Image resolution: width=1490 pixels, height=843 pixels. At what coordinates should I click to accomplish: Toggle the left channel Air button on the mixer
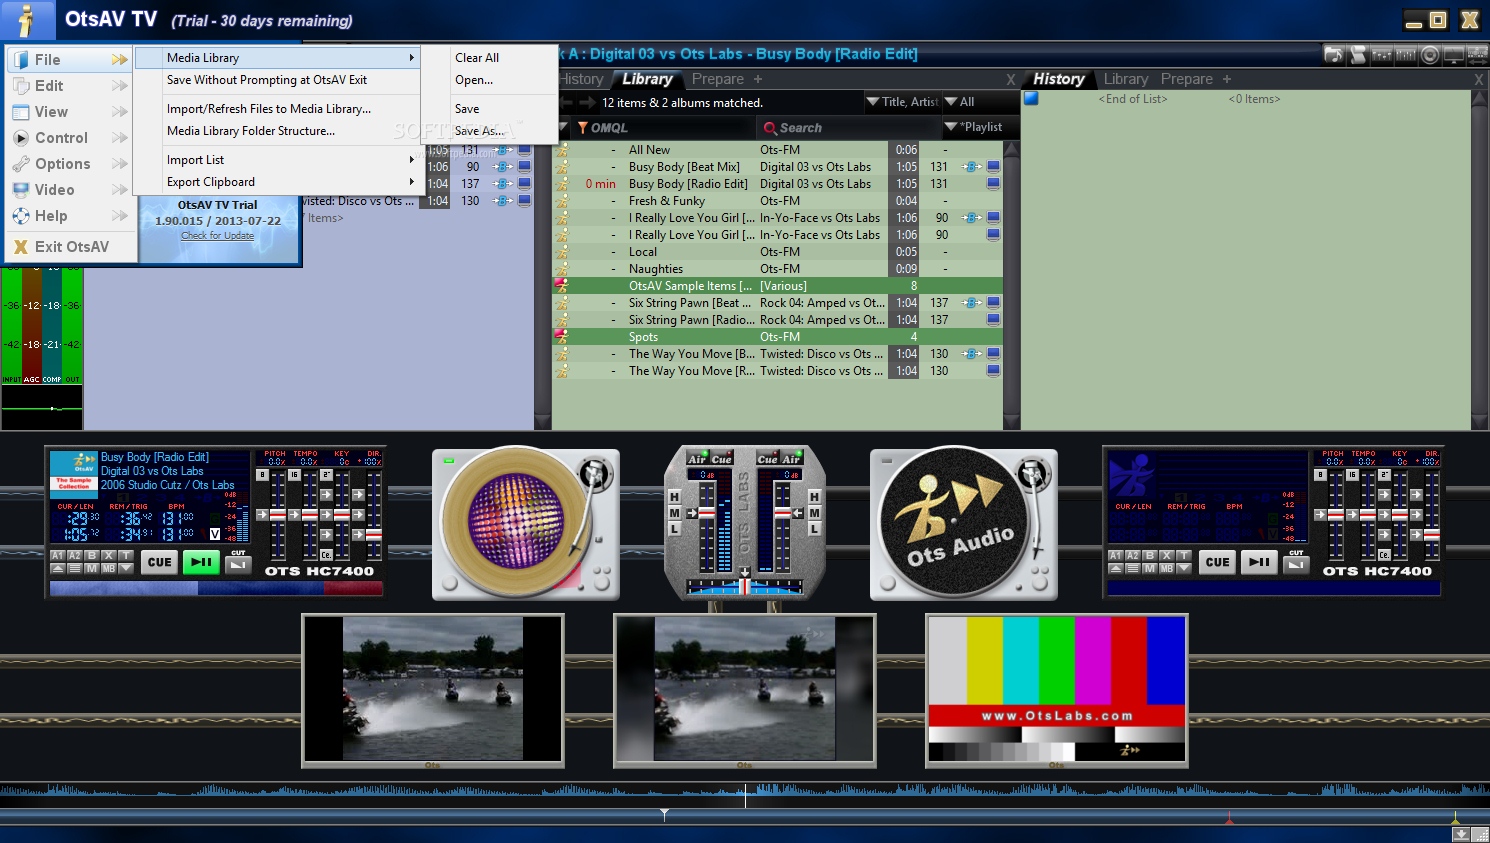696,459
